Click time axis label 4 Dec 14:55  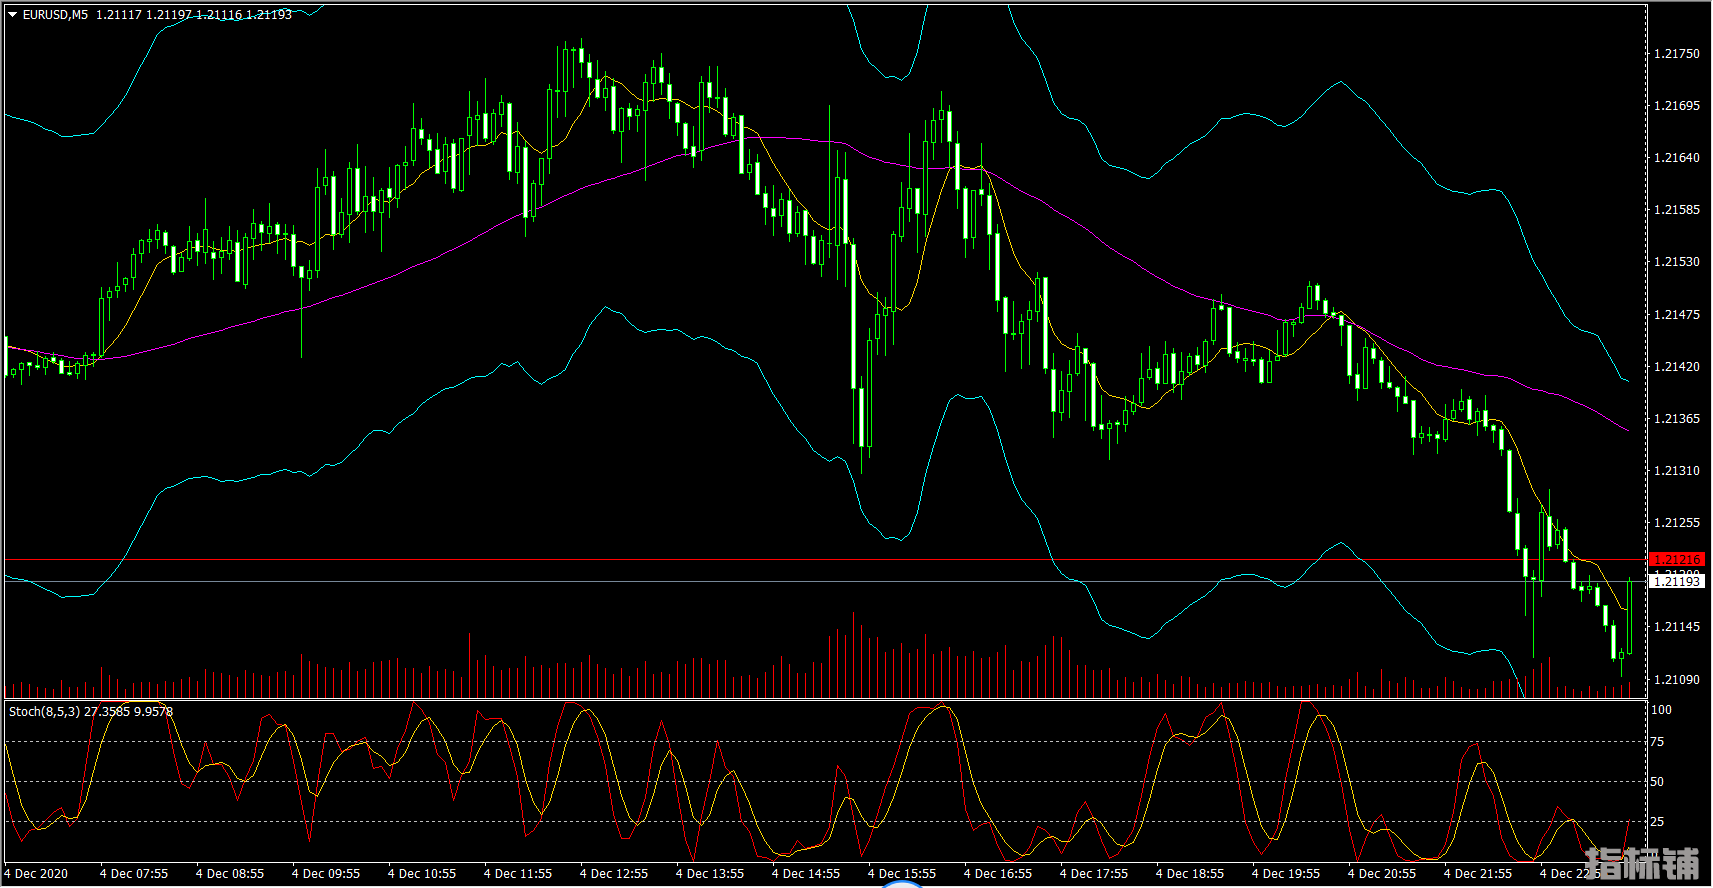click(x=806, y=874)
